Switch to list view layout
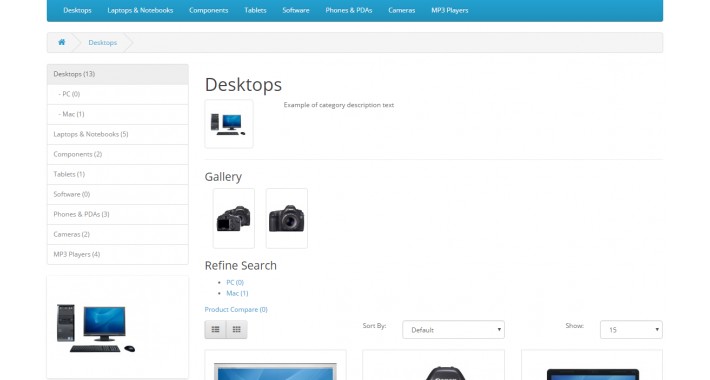Screen dimensions: 710x380 point(216,330)
